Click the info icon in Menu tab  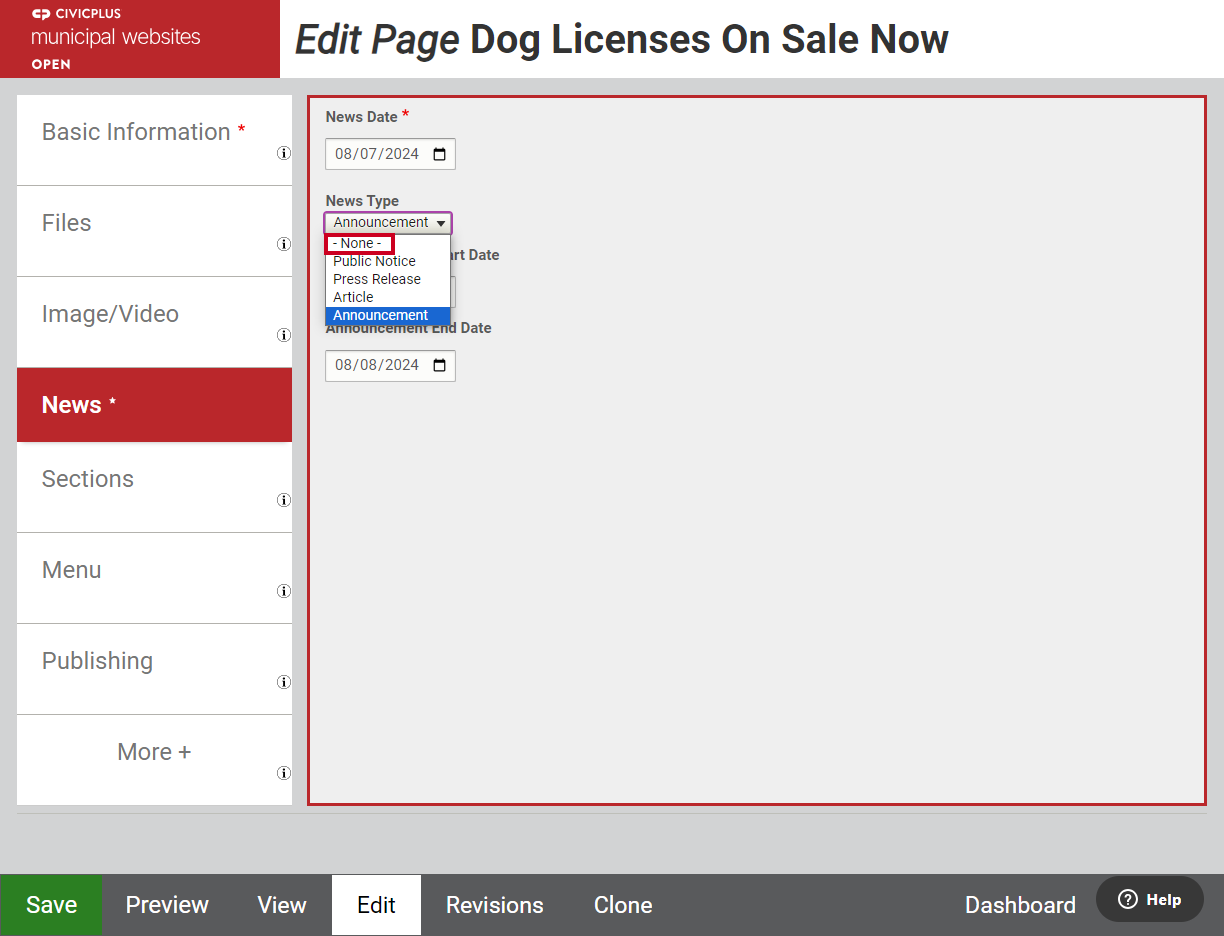coord(284,591)
